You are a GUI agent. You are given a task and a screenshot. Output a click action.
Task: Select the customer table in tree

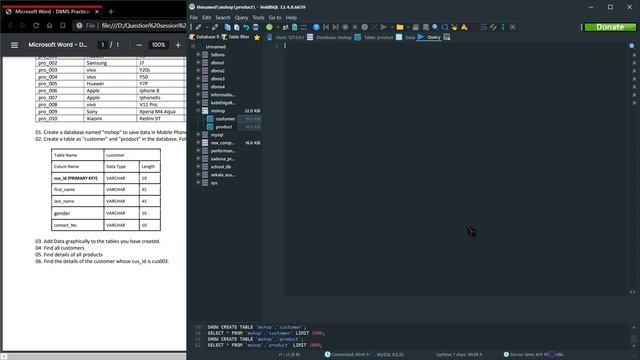pos(225,119)
